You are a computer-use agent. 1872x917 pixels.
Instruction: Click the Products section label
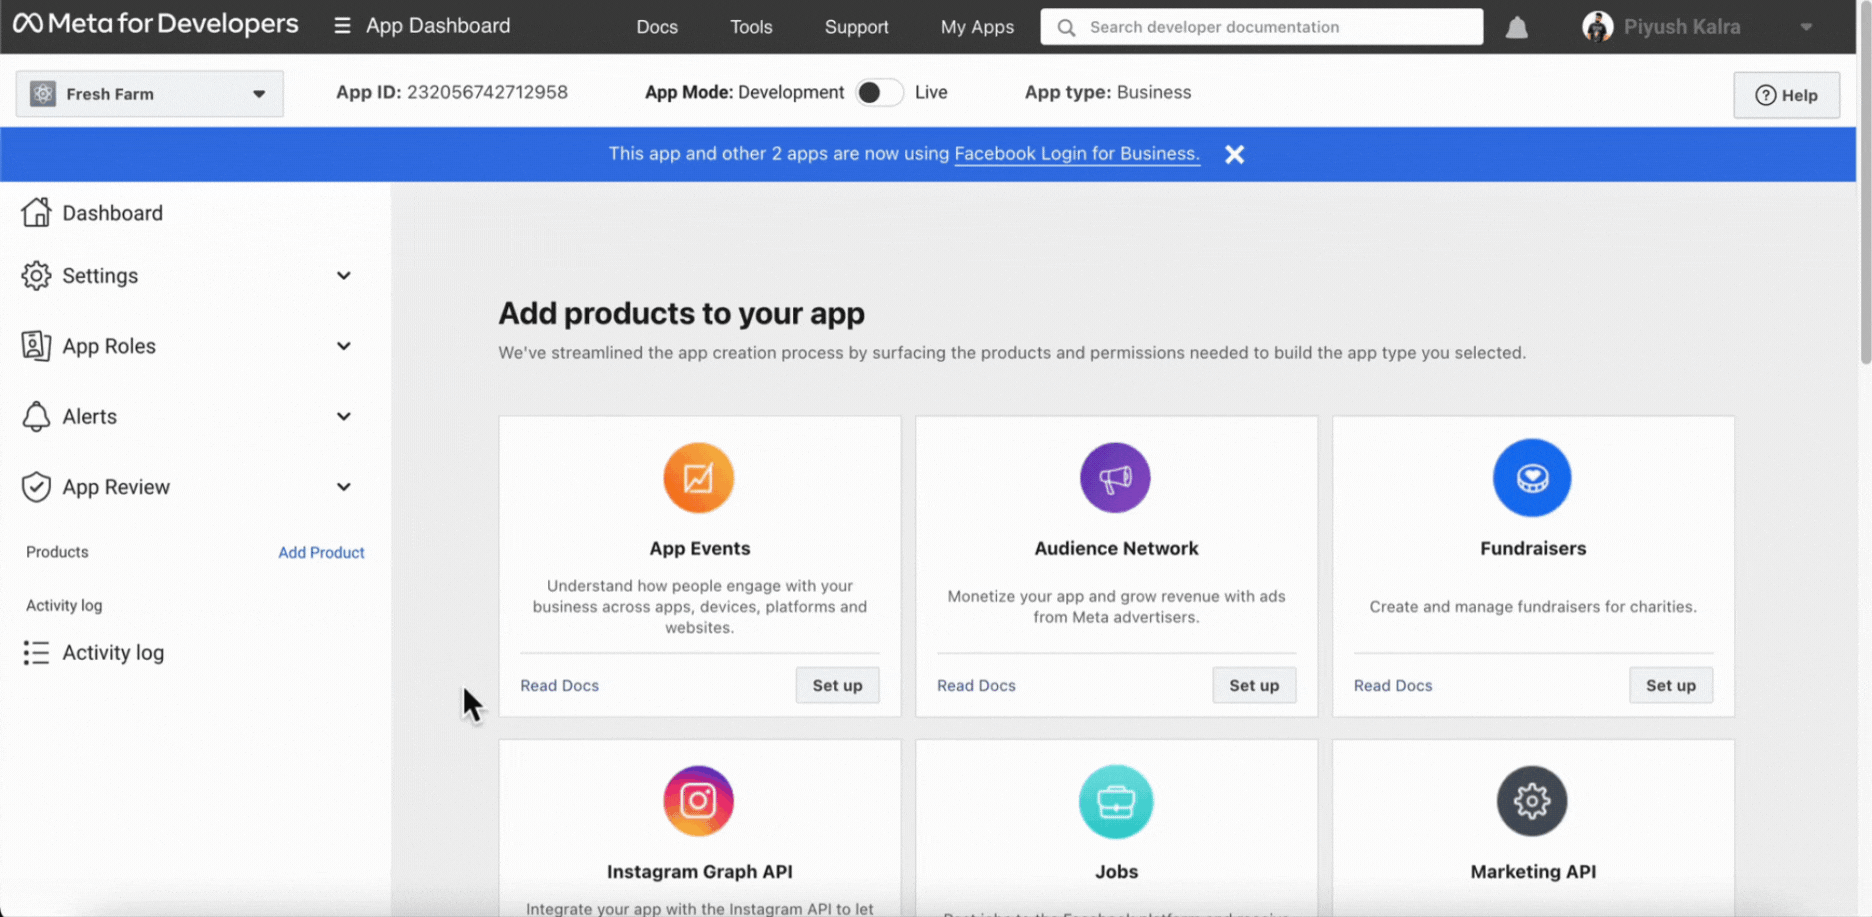[57, 552]
